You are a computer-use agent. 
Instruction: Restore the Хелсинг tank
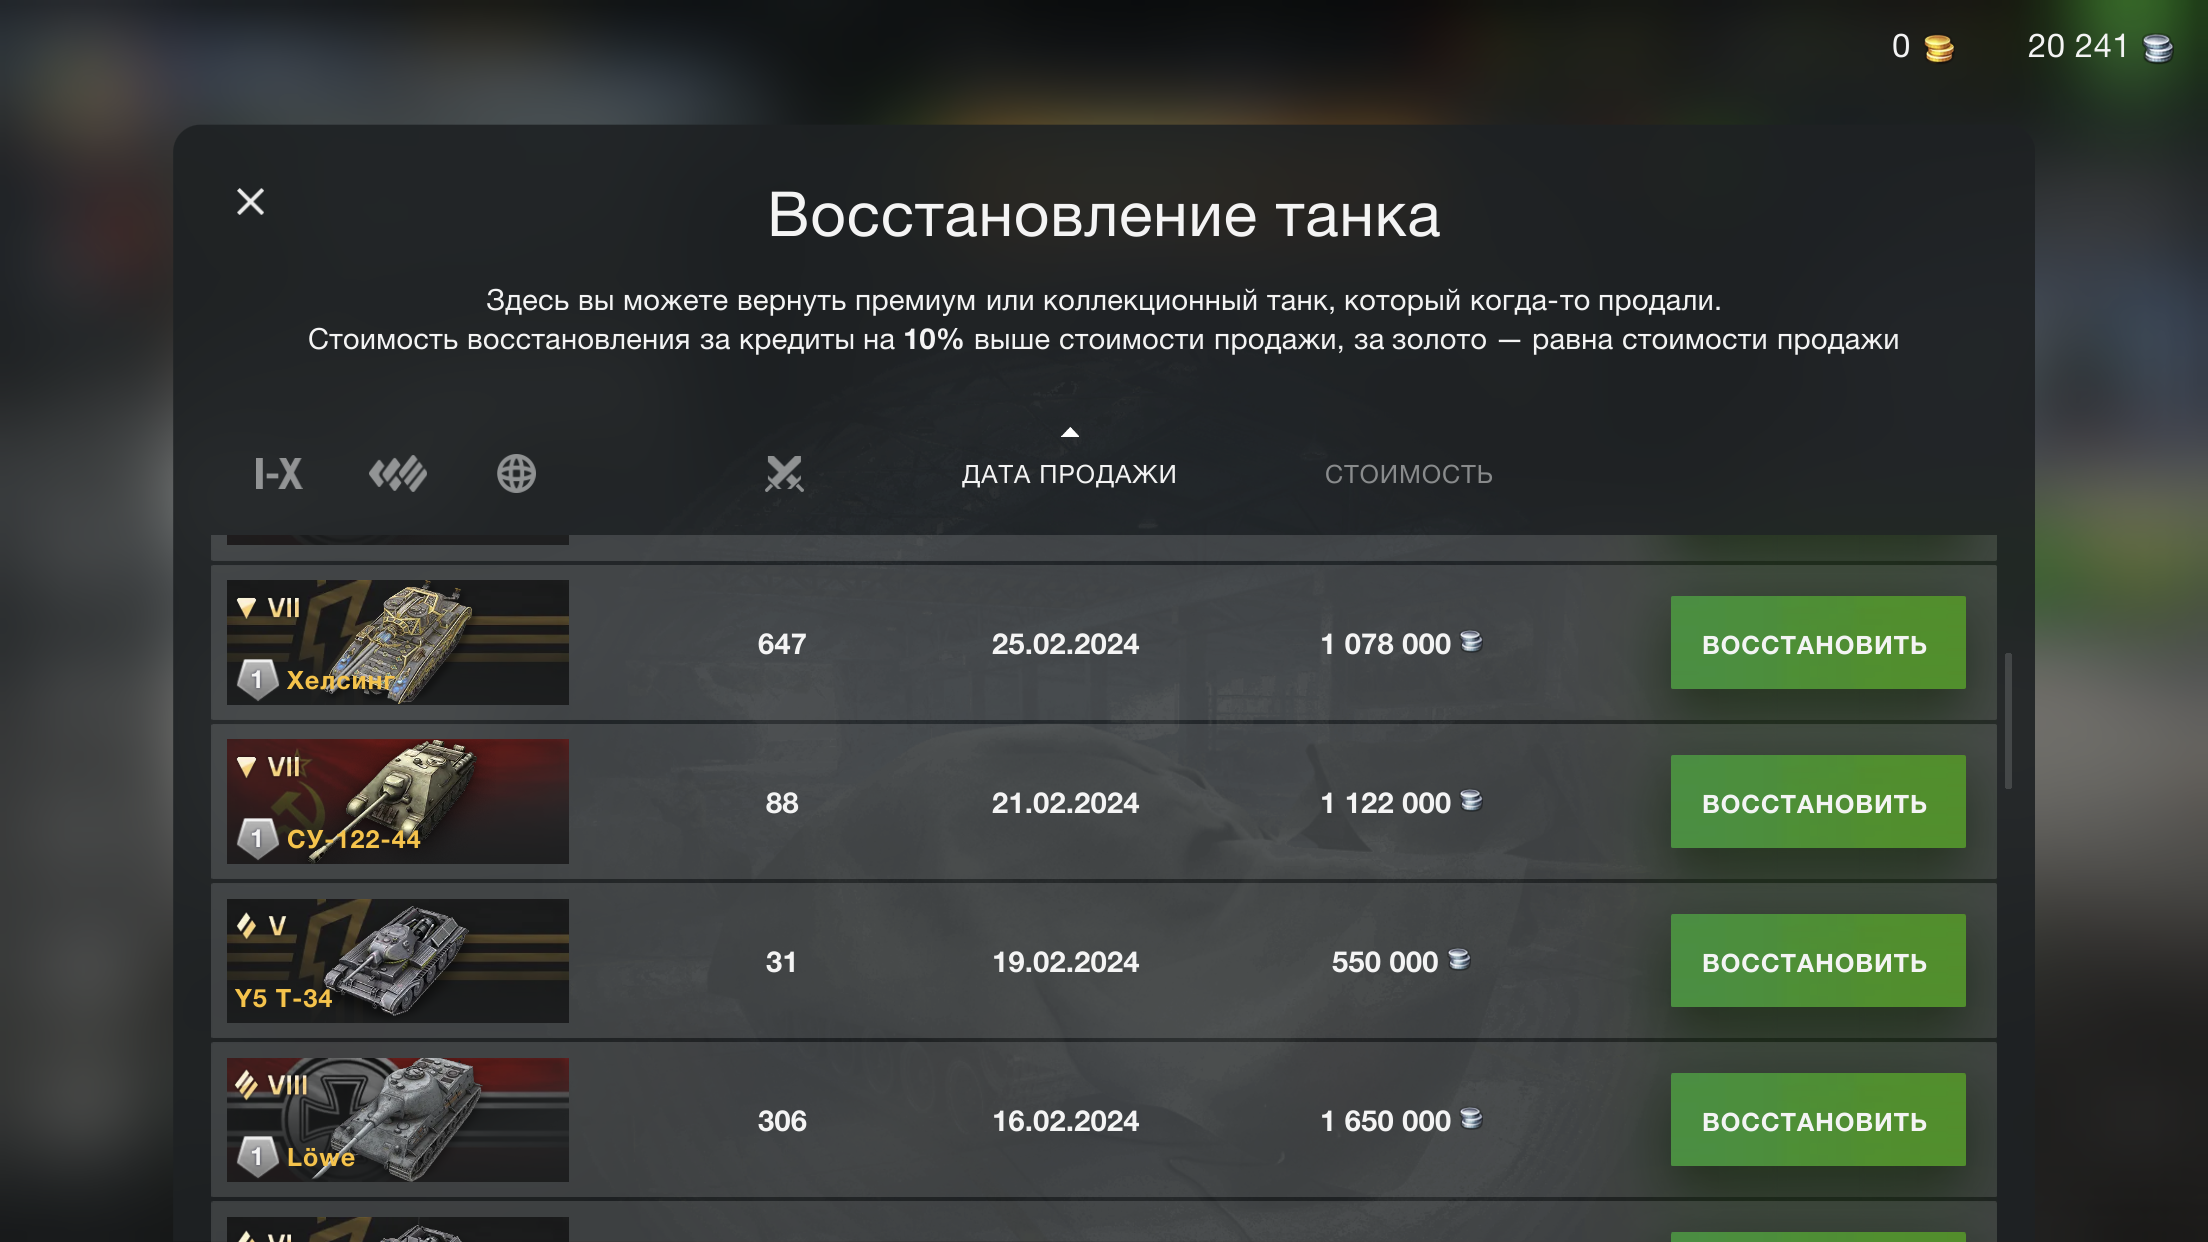[x=1817, y=643]
